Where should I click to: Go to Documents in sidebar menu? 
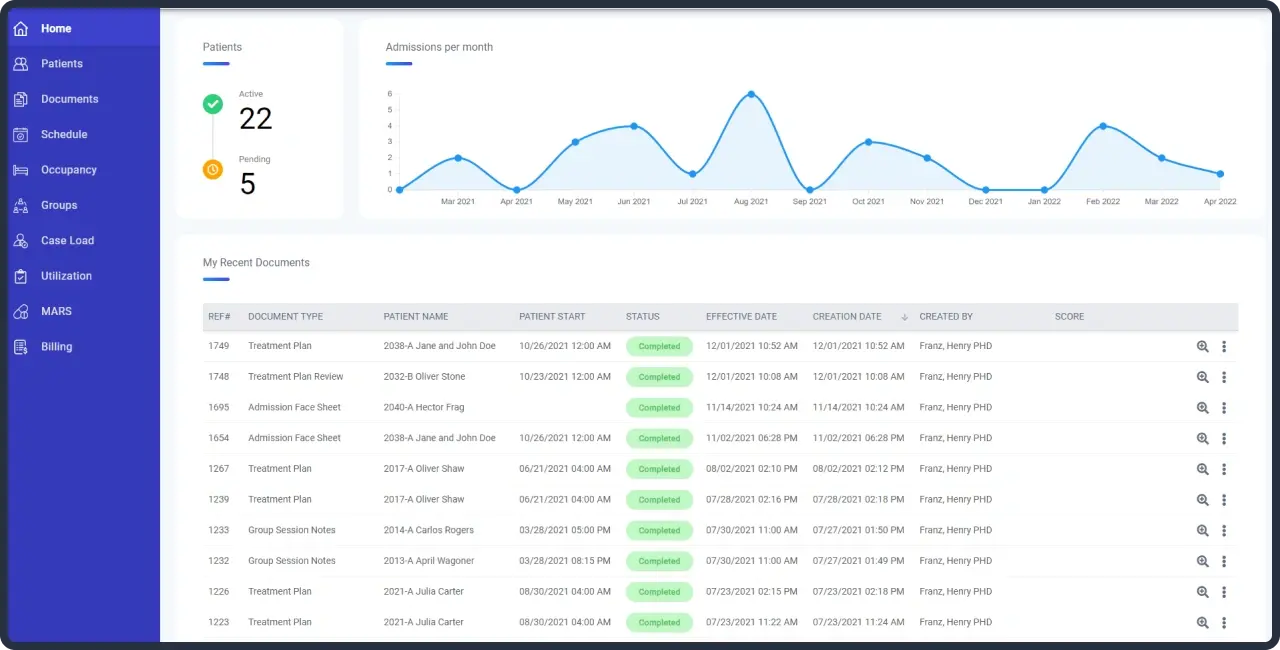[x=69, y=99]
